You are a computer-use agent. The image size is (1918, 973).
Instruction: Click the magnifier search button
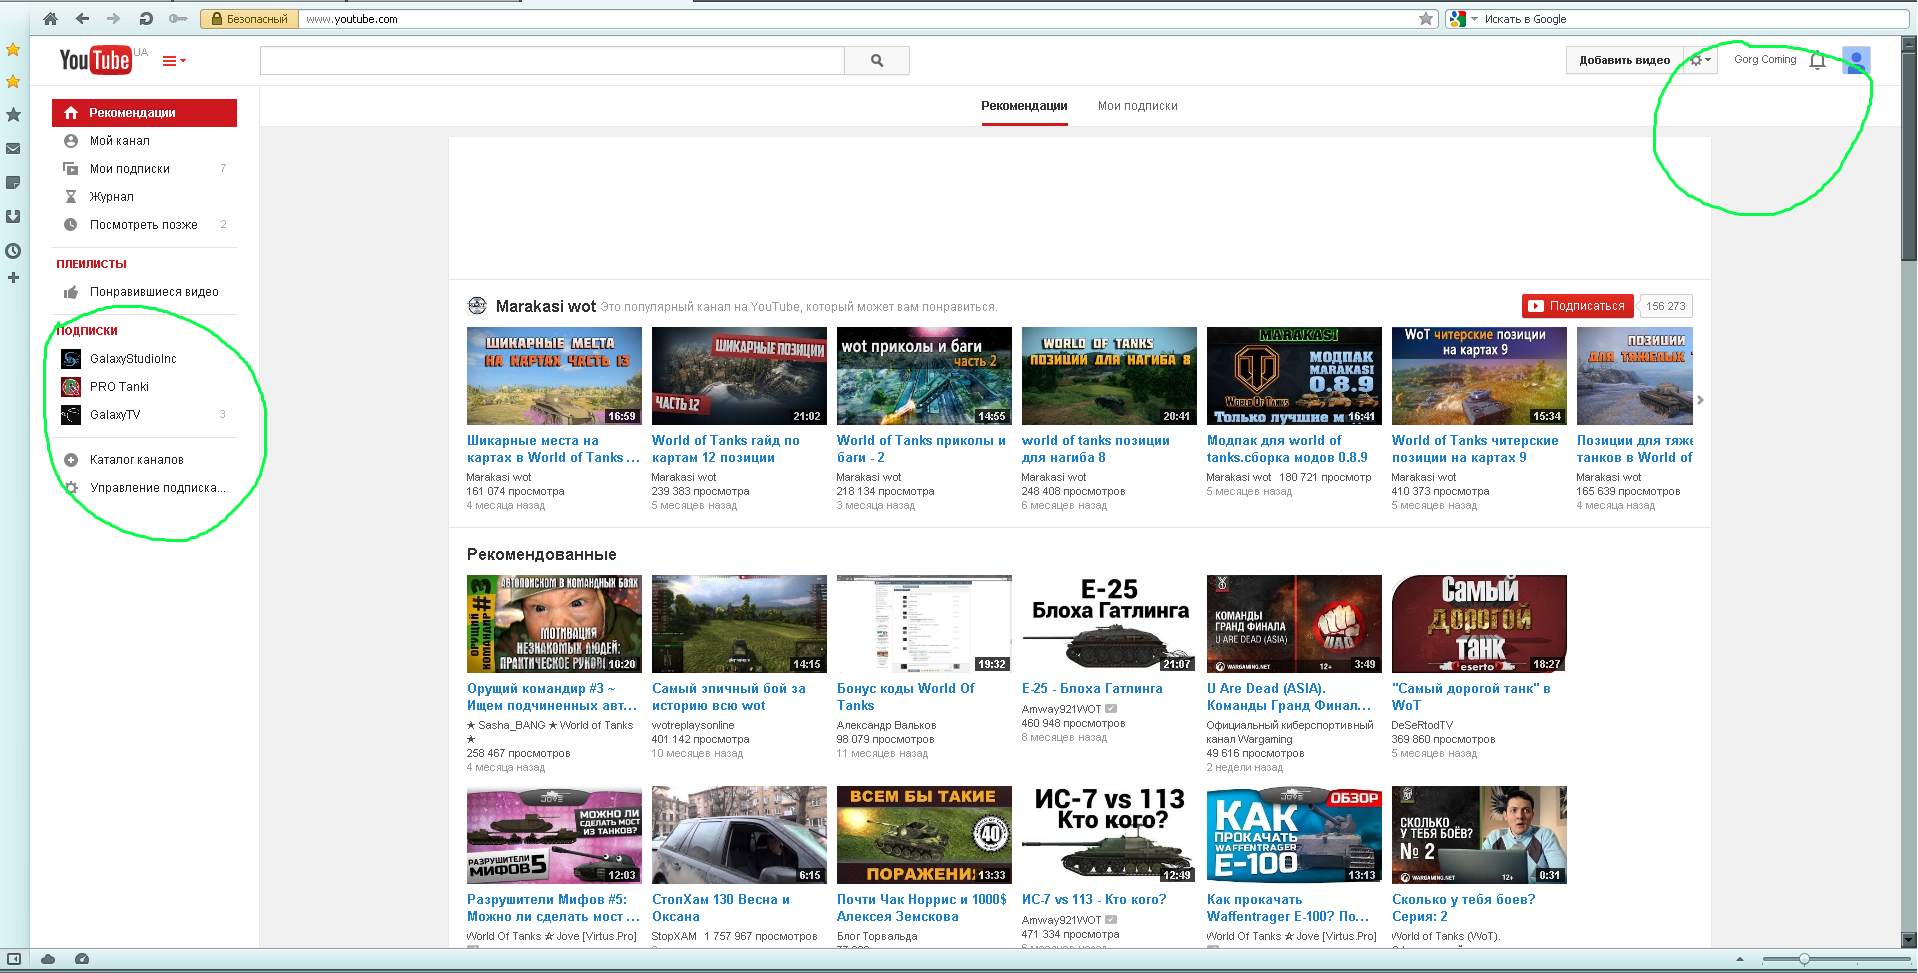coord(877,60)
